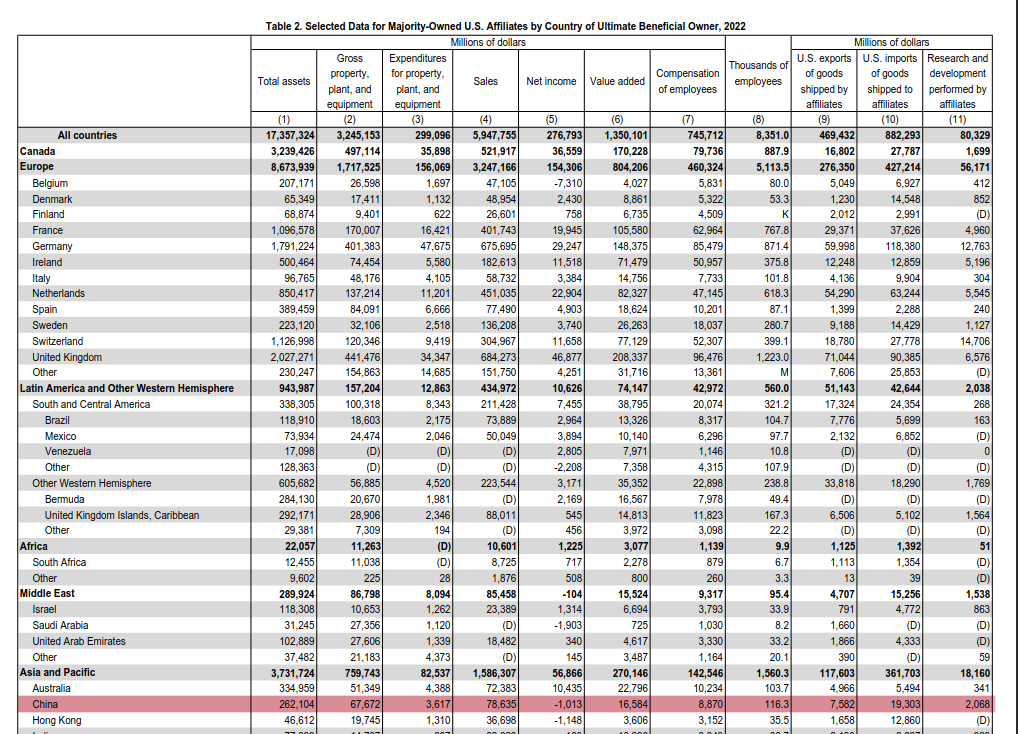Select 'U.S. imports of goods shipped' header
The image size is (1018, 734).
tap(889, 81)
